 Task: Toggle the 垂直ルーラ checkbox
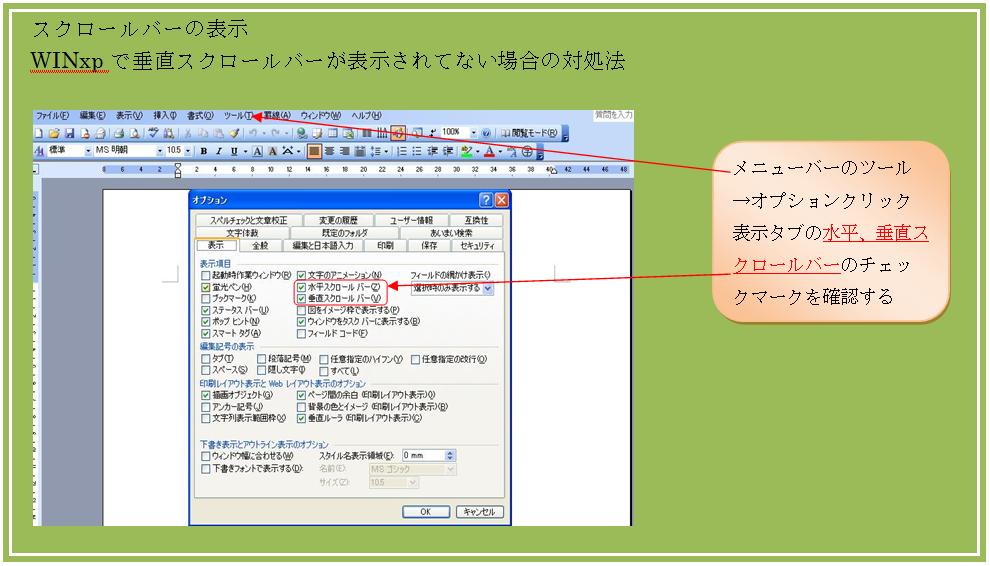click(301, 418)
